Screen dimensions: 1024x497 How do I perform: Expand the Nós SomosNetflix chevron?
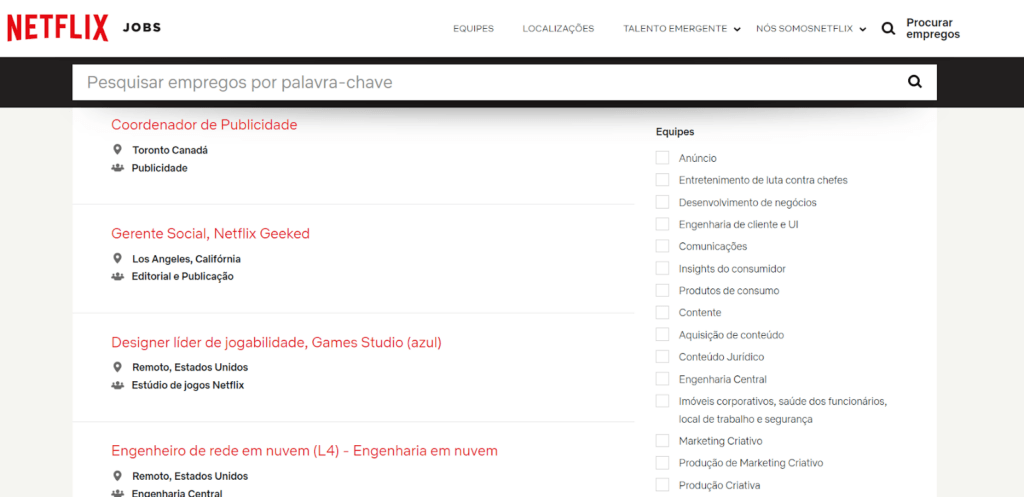pyautogui.click(x=863, y=29)
